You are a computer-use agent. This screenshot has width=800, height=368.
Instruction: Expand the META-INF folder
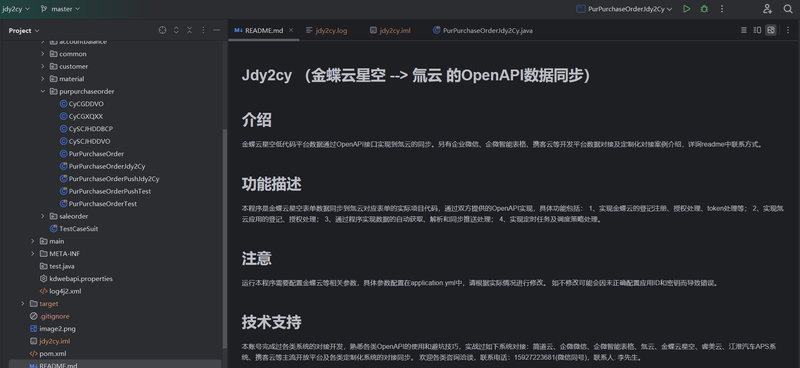(33, 254)
